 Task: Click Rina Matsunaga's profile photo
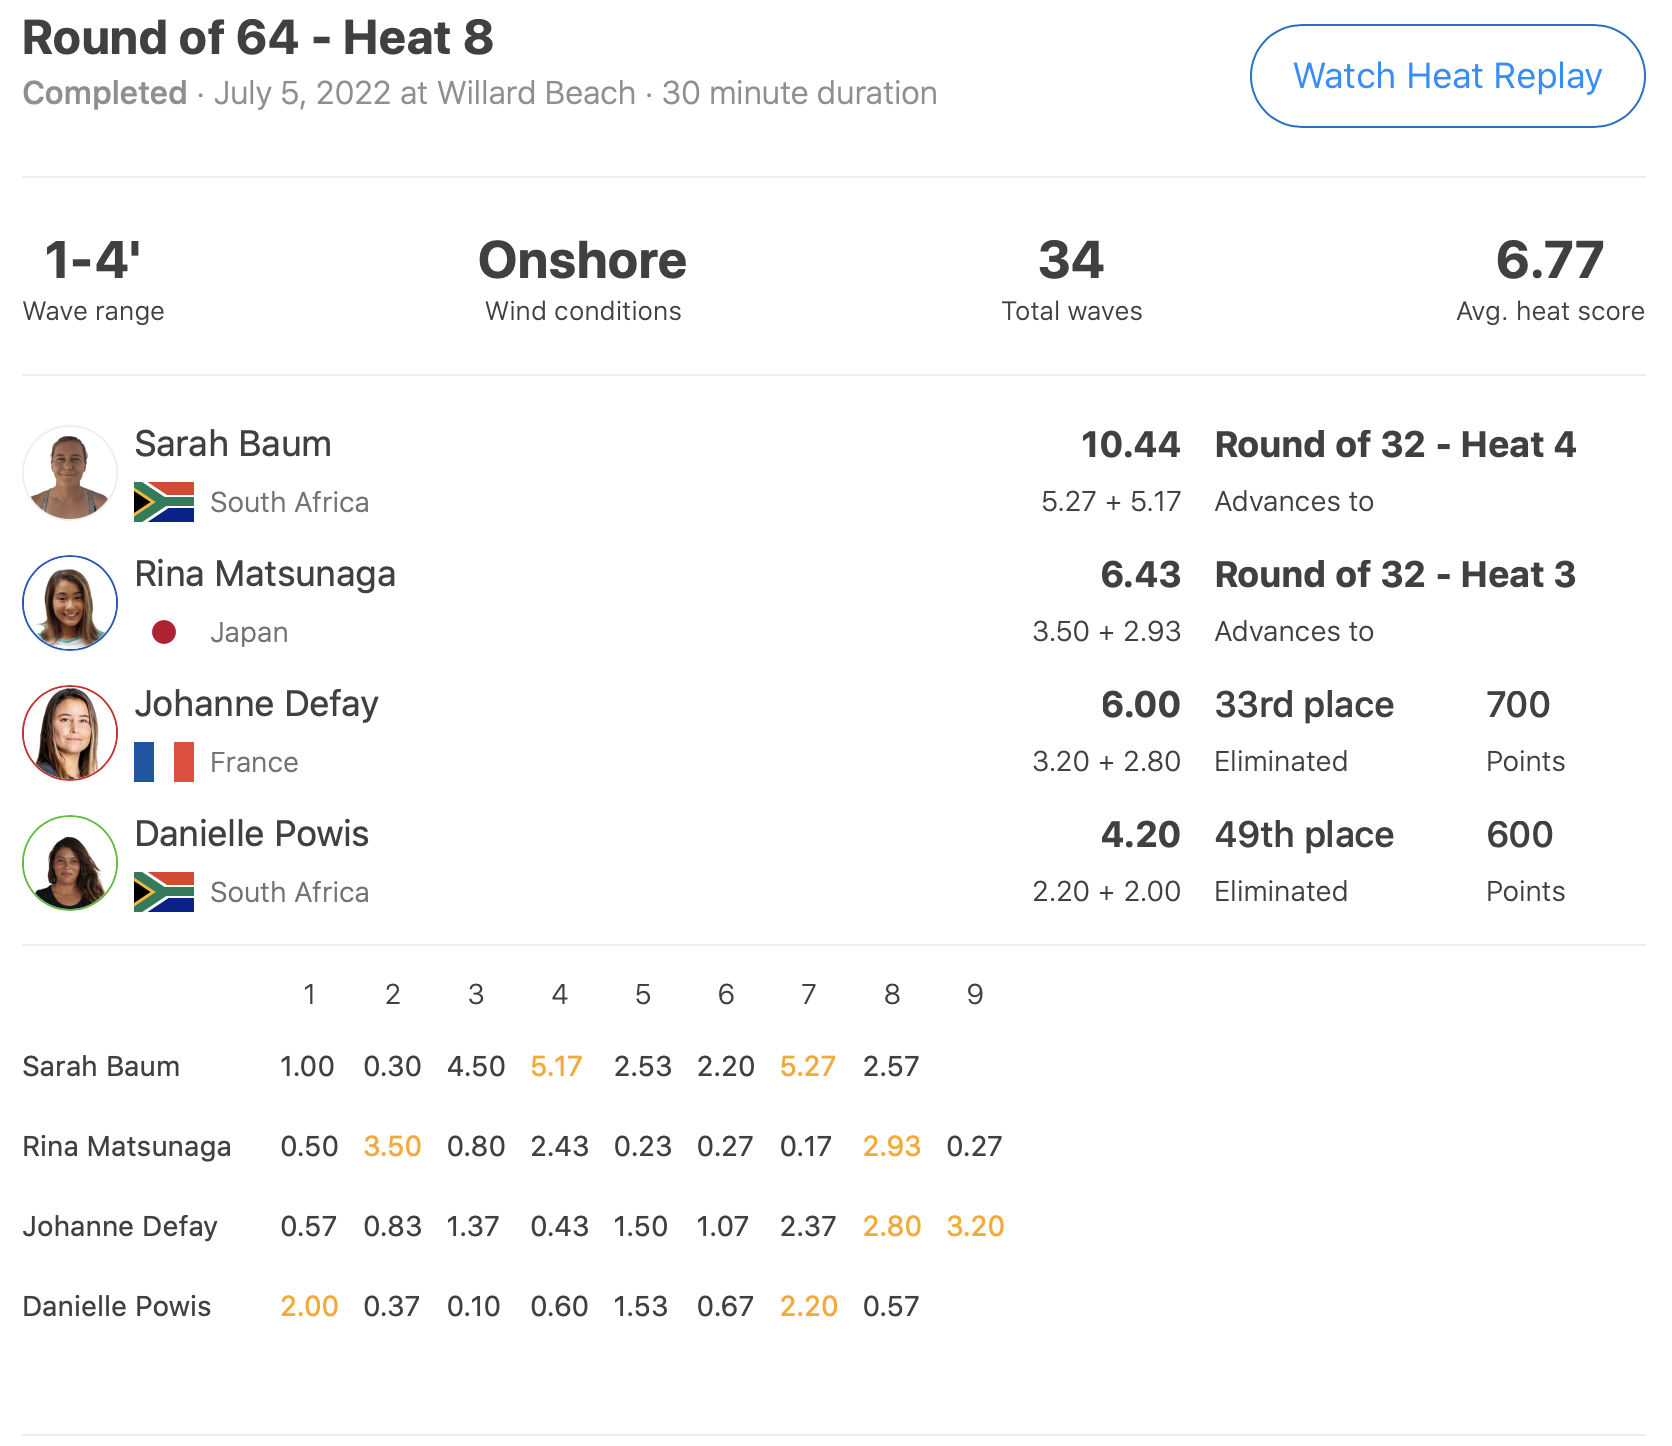(70, 603)
